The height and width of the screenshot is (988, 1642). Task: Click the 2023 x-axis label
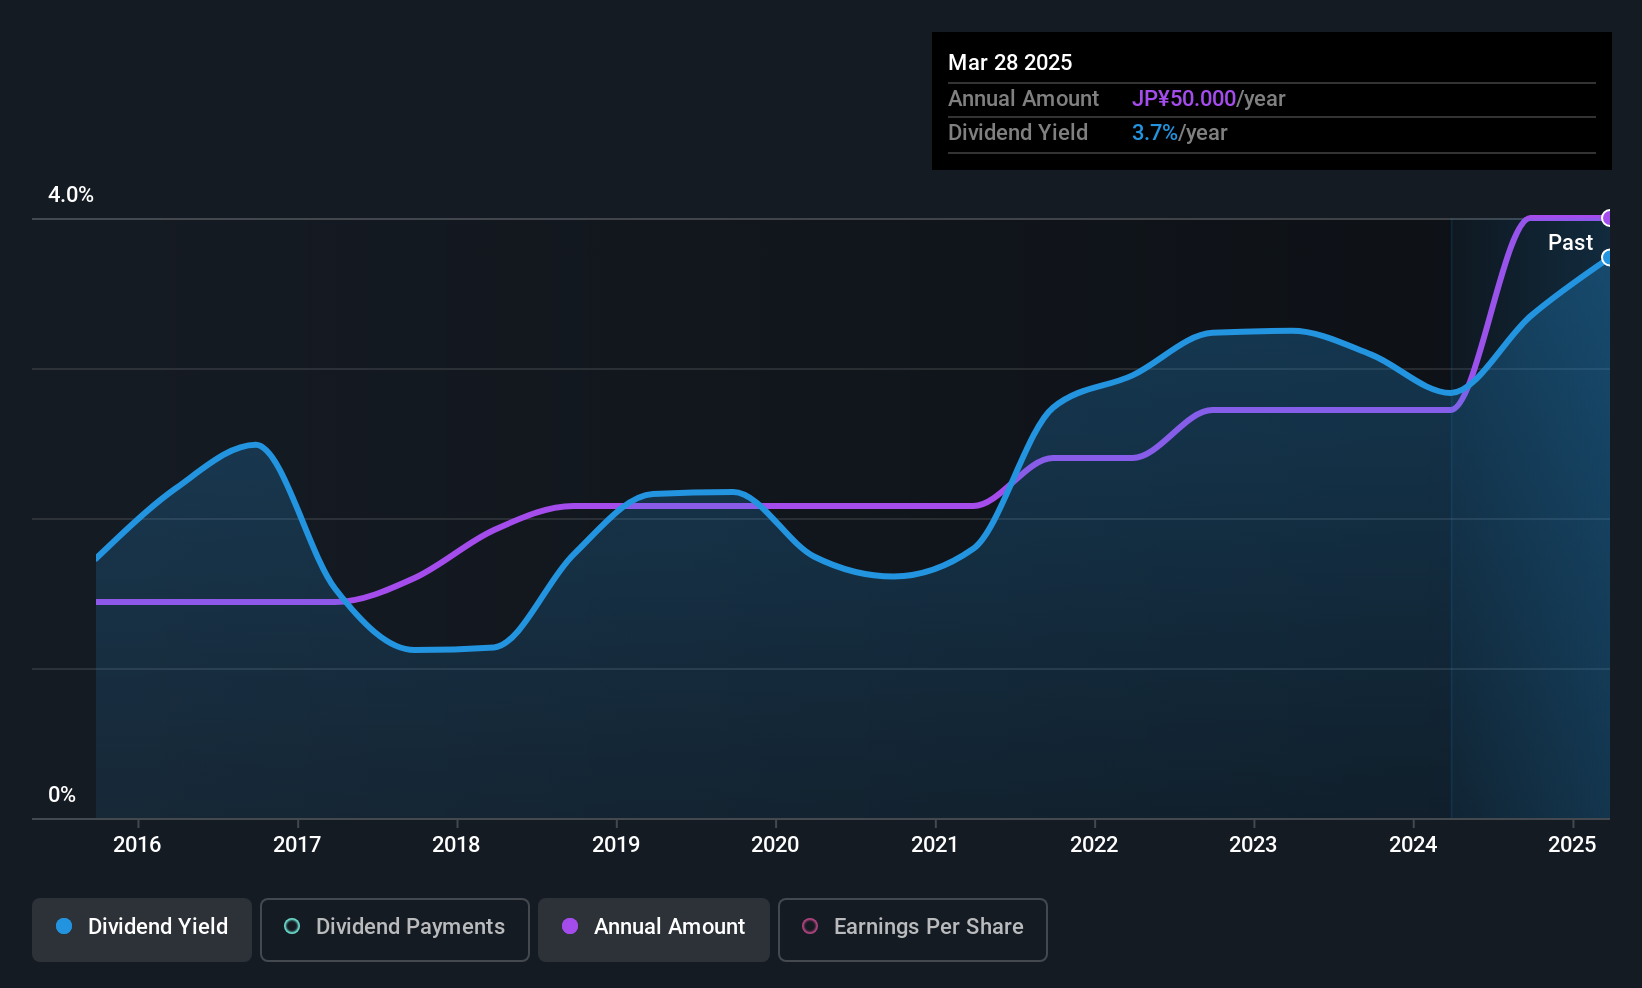(1253, 844)
